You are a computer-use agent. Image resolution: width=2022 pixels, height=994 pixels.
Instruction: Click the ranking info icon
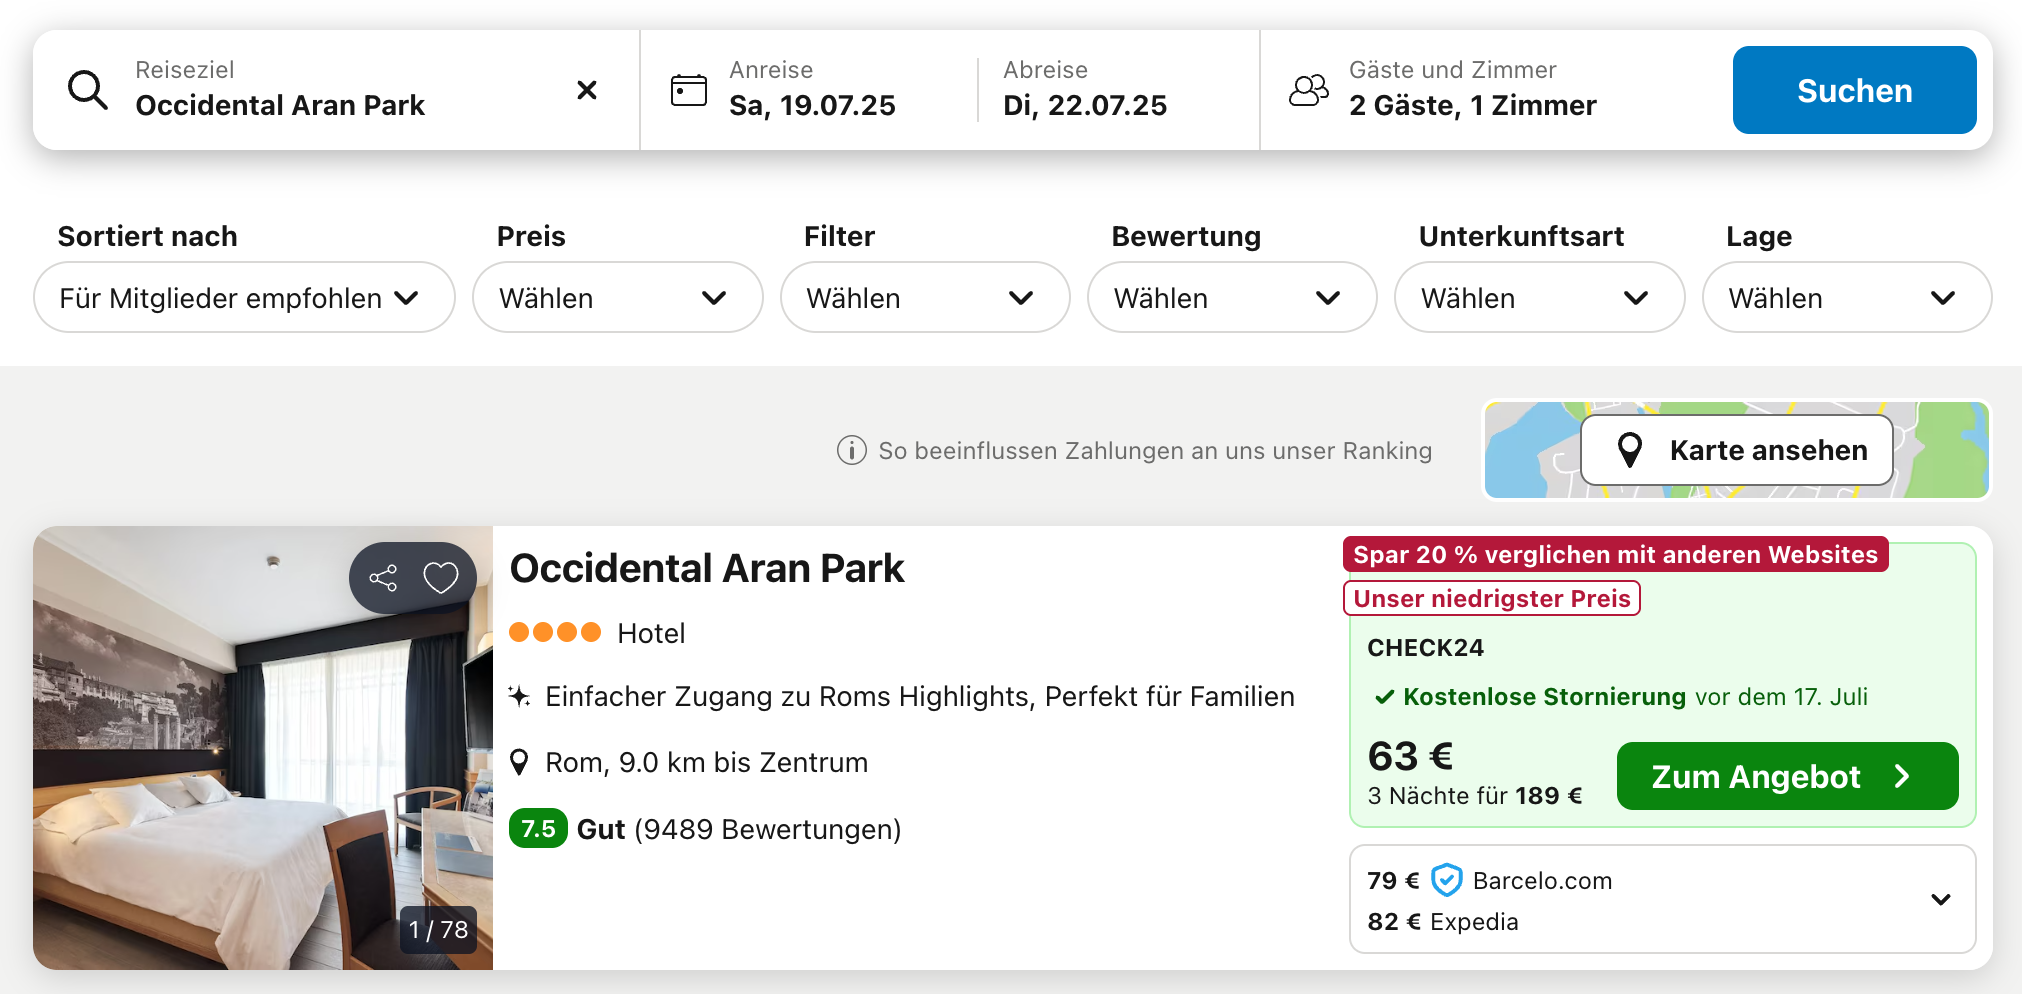click(851, 451)
